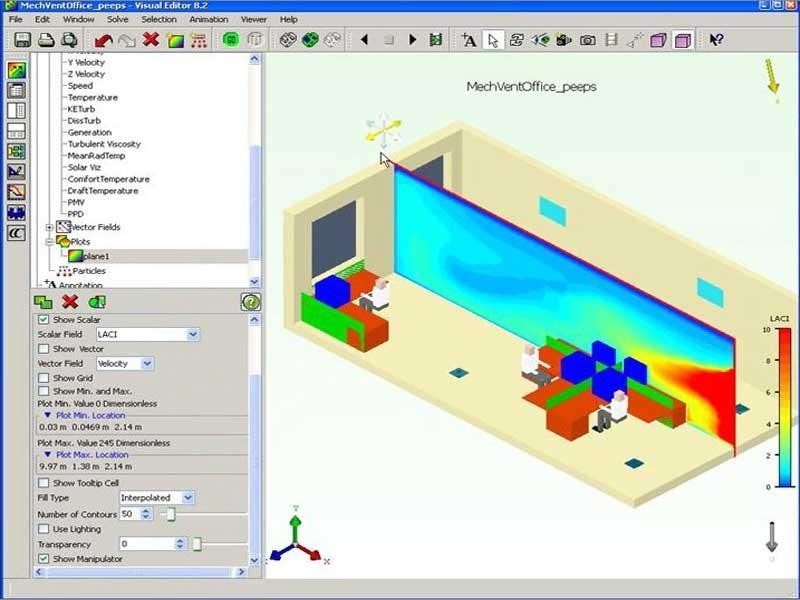The width and height of the screenshot is (800, 600).
Task: Open the Solve menu
Action: [x=117, y=19]
